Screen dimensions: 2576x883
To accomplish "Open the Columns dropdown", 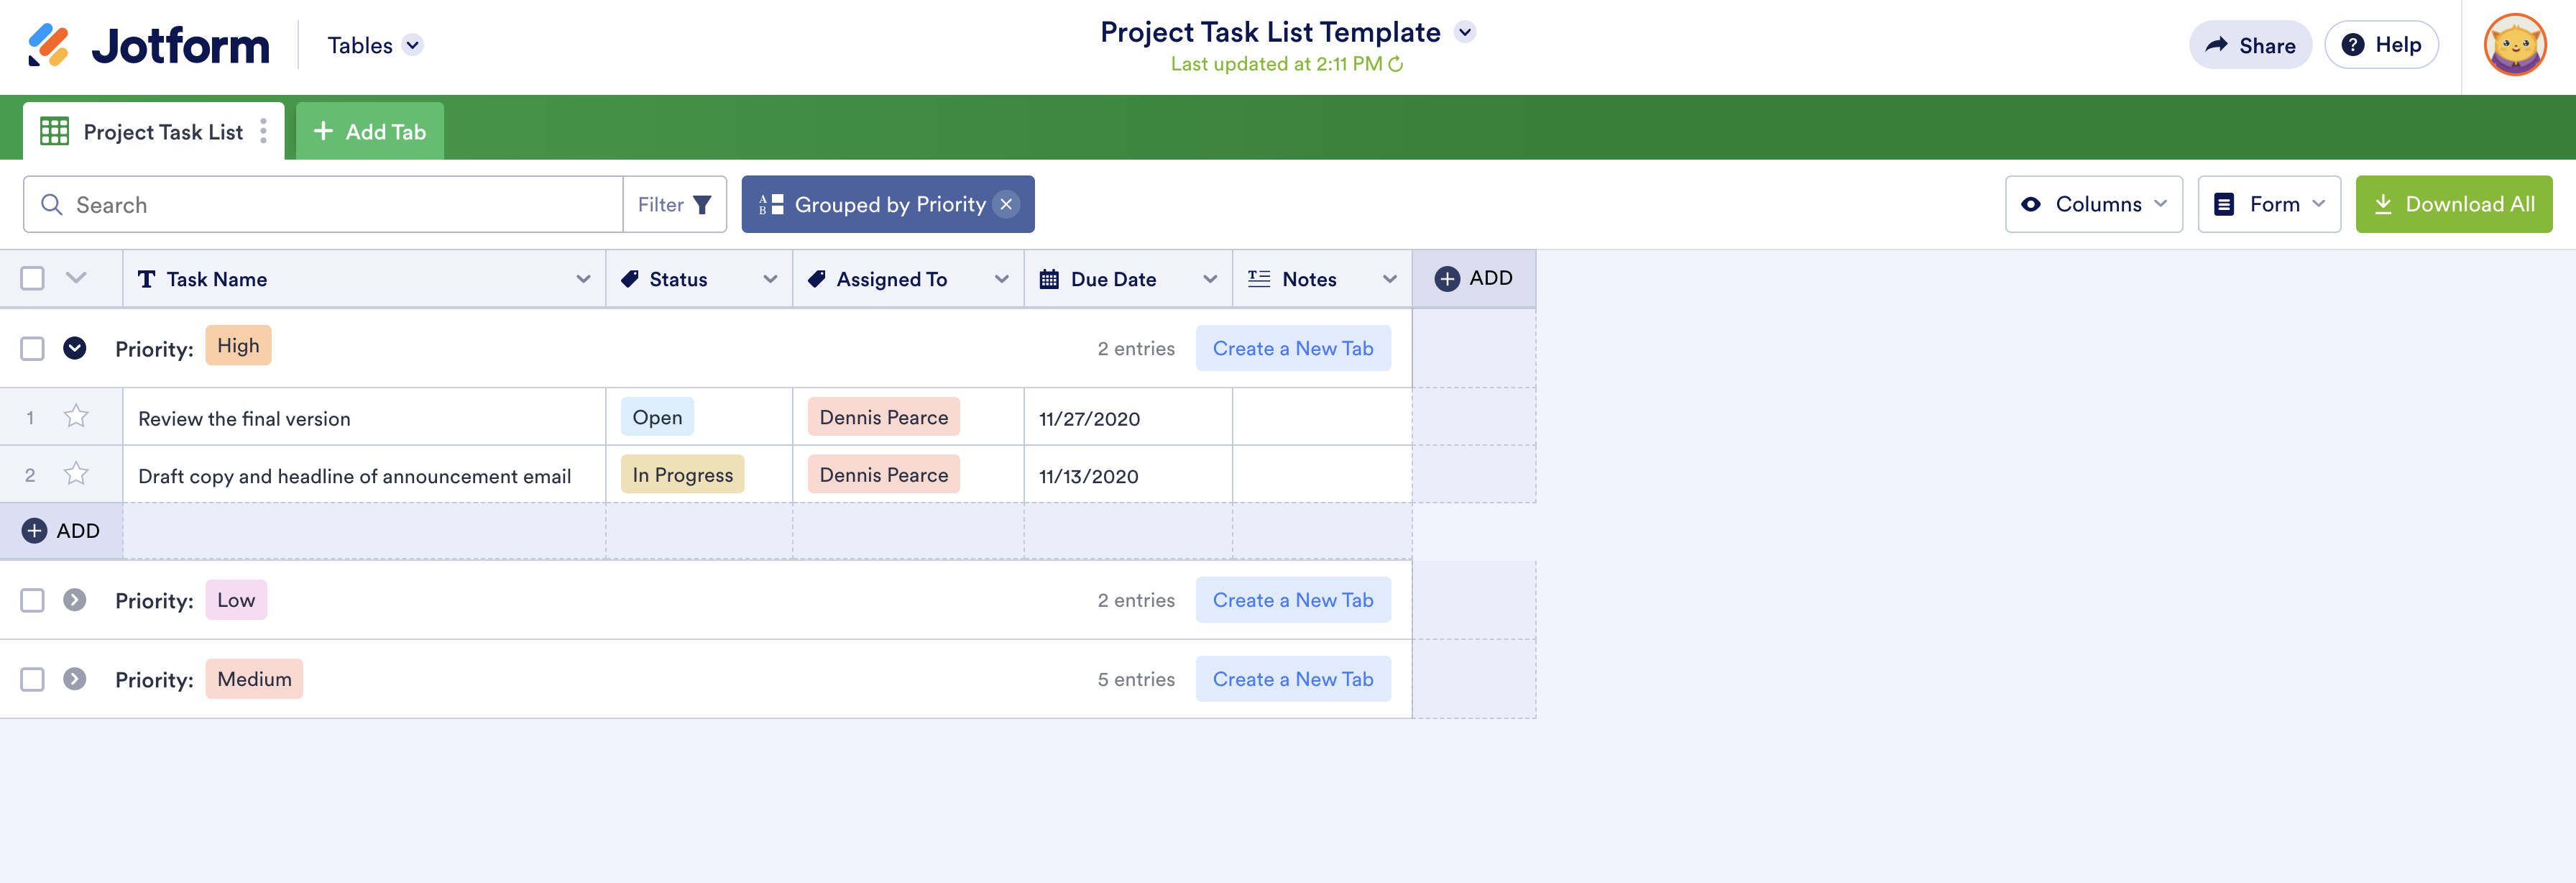I will coord(2093,205).
